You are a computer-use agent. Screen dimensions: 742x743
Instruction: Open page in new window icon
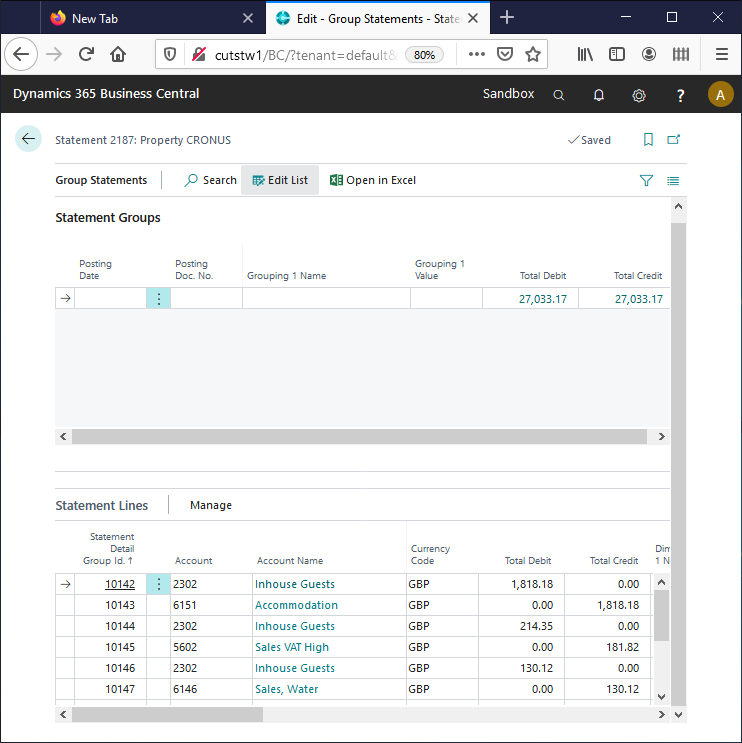(x=673, y=139)
